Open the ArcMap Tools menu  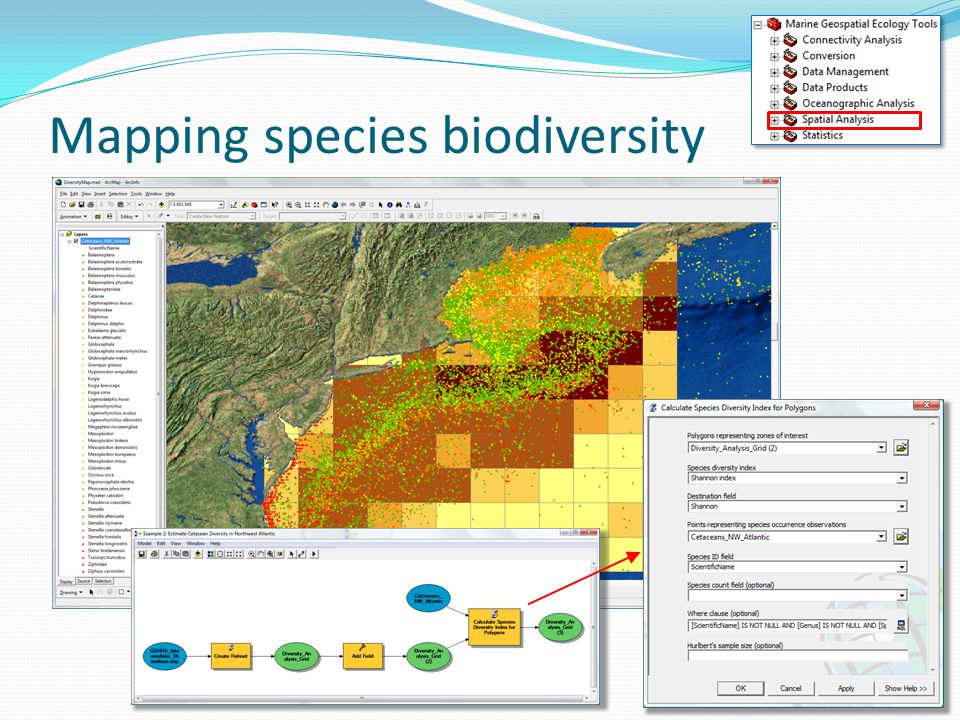pos(136,193)
